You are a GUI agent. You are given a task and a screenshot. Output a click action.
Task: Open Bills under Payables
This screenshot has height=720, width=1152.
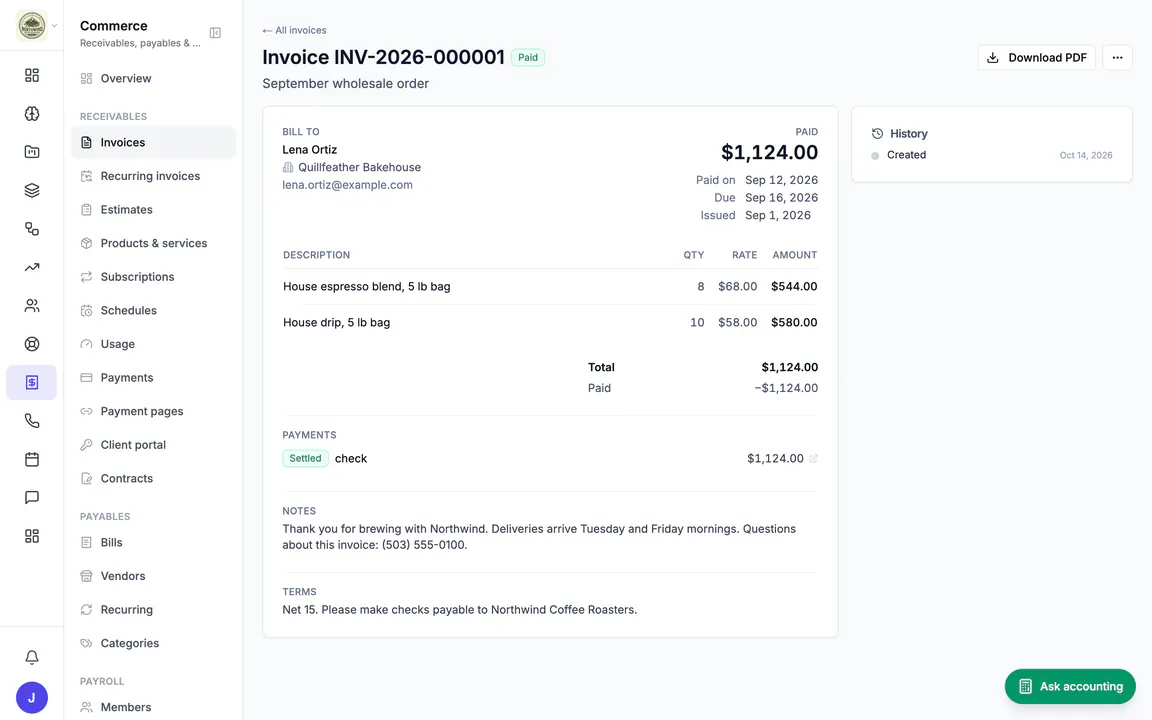[x=154, y=543]
